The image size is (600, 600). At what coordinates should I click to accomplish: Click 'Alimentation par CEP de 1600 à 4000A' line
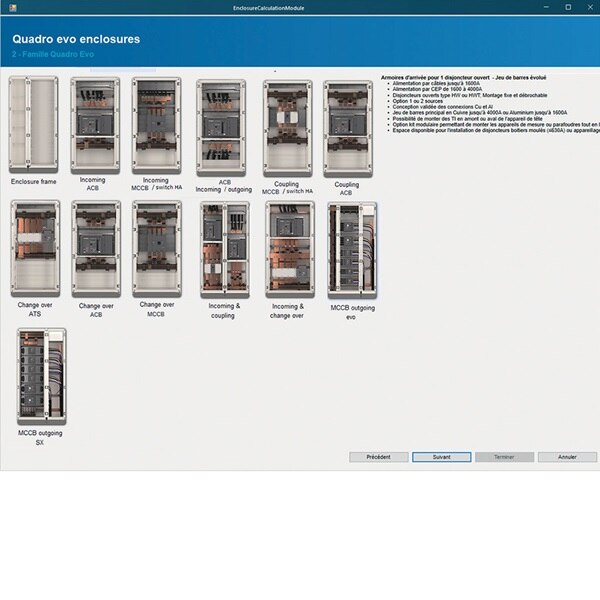tap(437, 89)
